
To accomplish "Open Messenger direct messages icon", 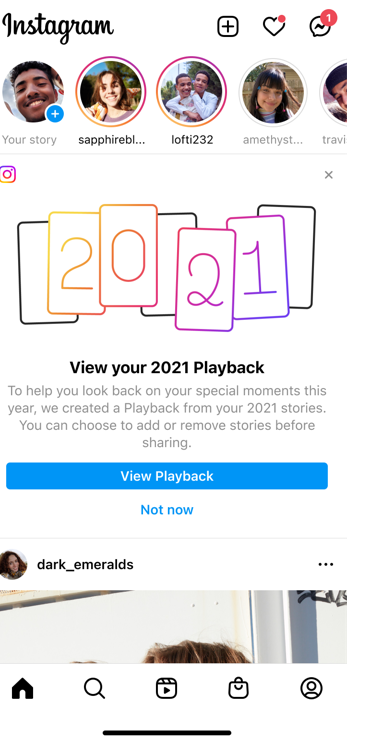I will [x=322, y=25].
